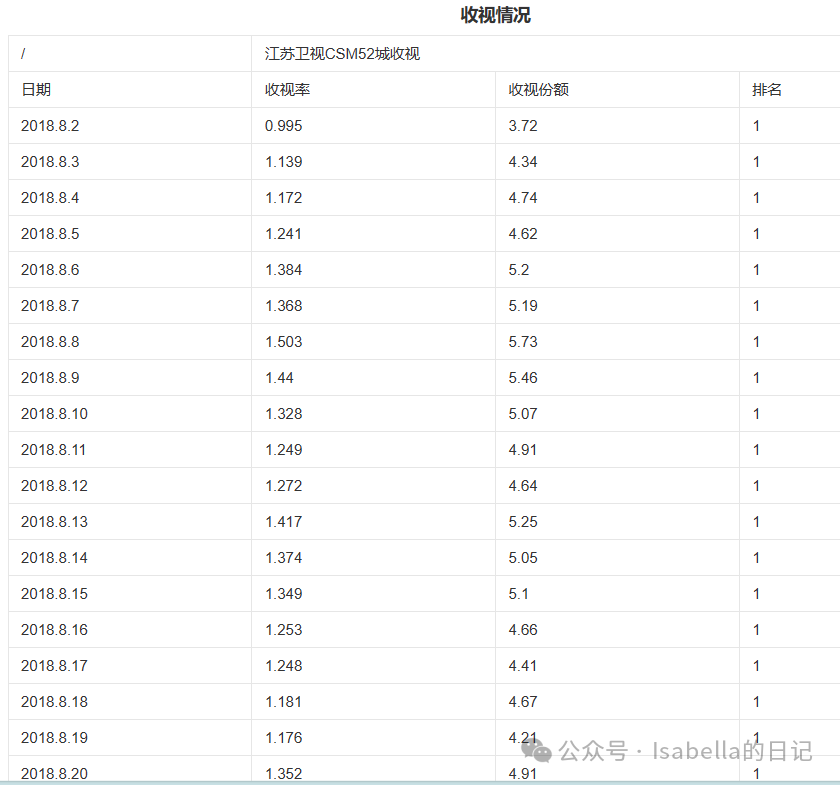This screenshot has height=785, width=840.
Task: Select the rating value 1.272
Action: point(283,485)
